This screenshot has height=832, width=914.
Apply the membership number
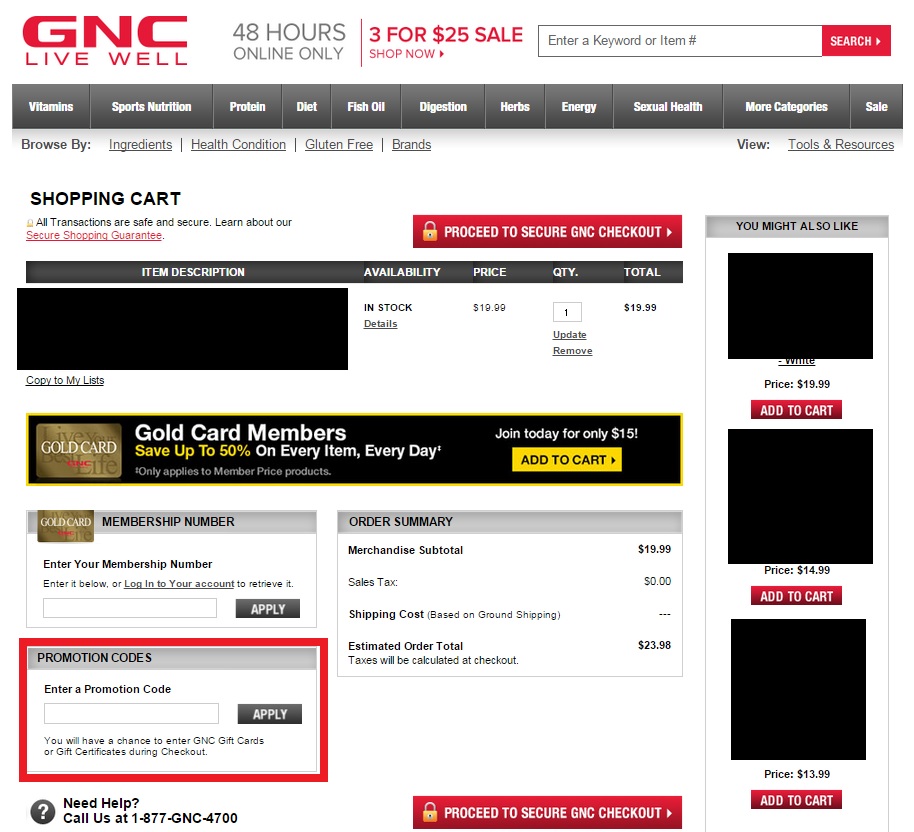pyautogui.click(x=268, y=609)
